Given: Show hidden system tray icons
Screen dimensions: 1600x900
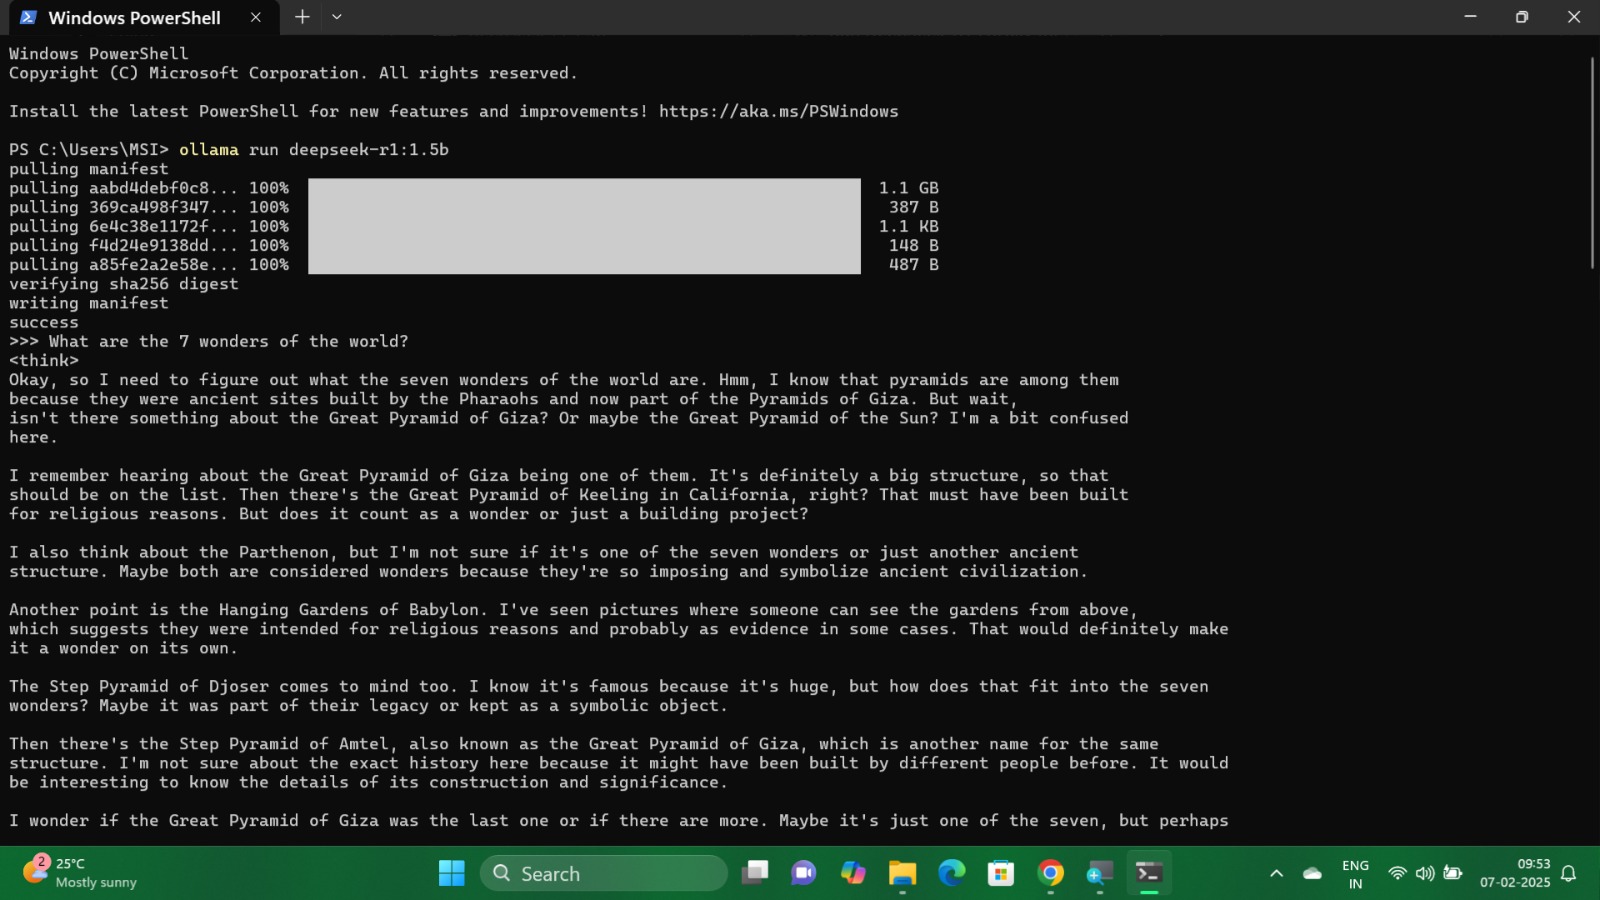Looking at the screenshot, I should pyautogui.click(x=1276, y=873).
